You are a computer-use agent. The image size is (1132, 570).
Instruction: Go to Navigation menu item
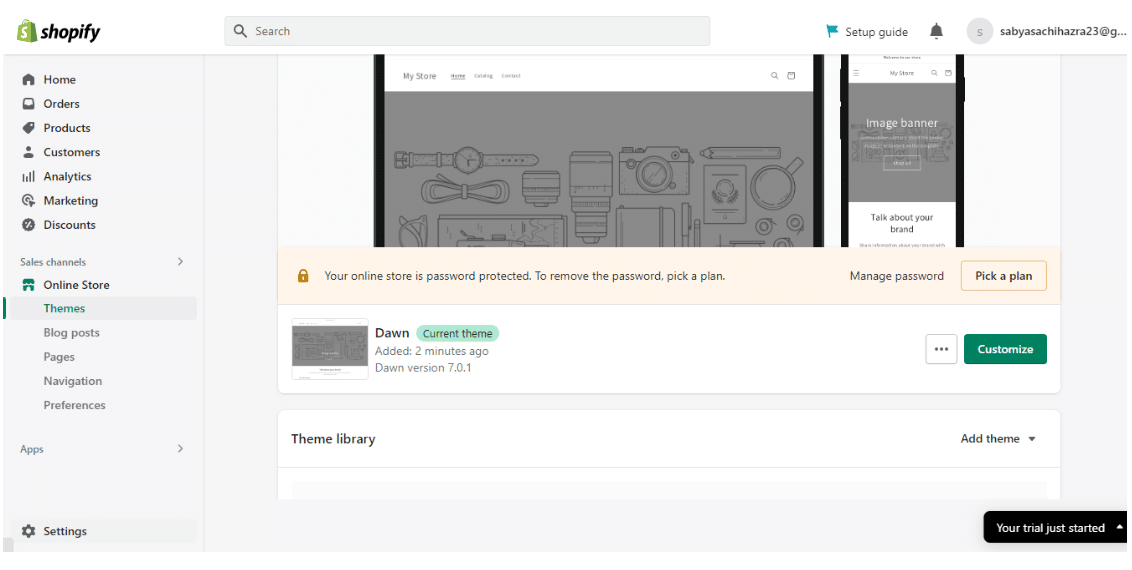72,381
